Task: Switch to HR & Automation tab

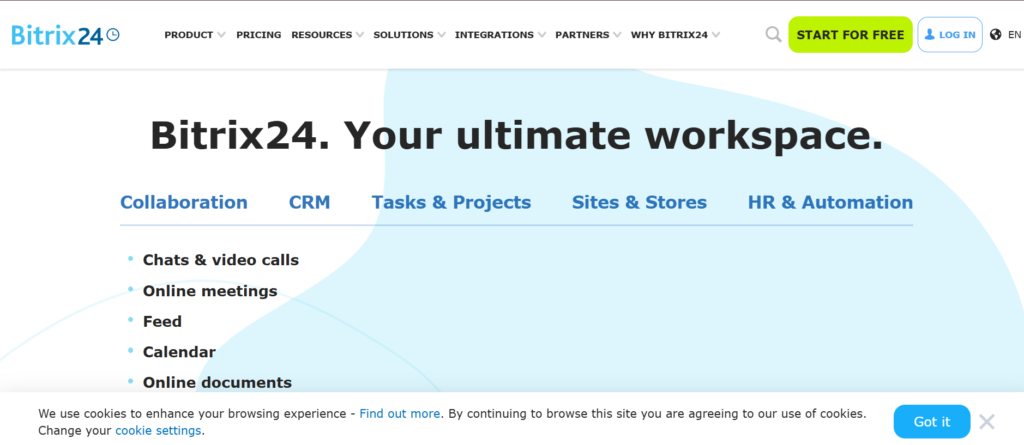Action: point(830,203)
